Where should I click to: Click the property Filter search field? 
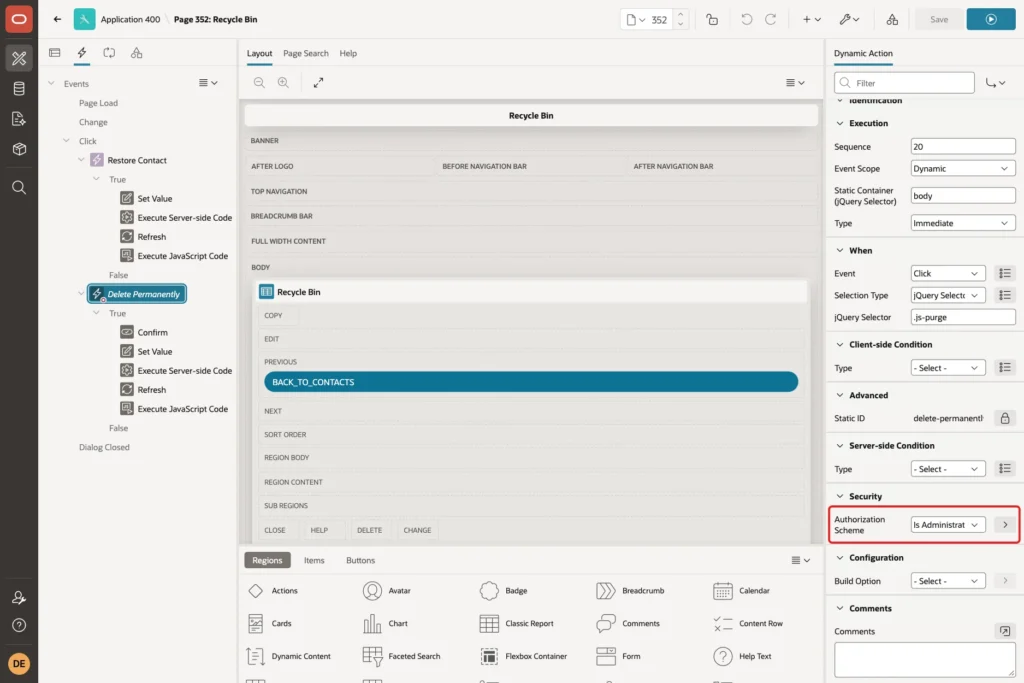point(904,83)
